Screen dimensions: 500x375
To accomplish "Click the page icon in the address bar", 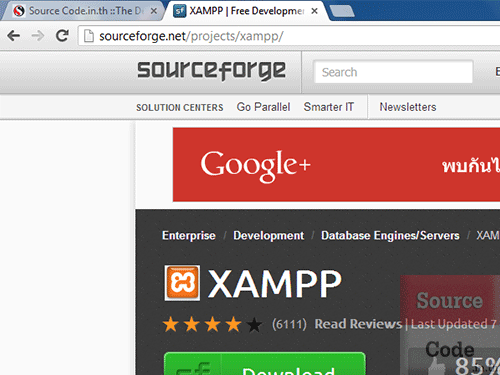I will [89, 36].
